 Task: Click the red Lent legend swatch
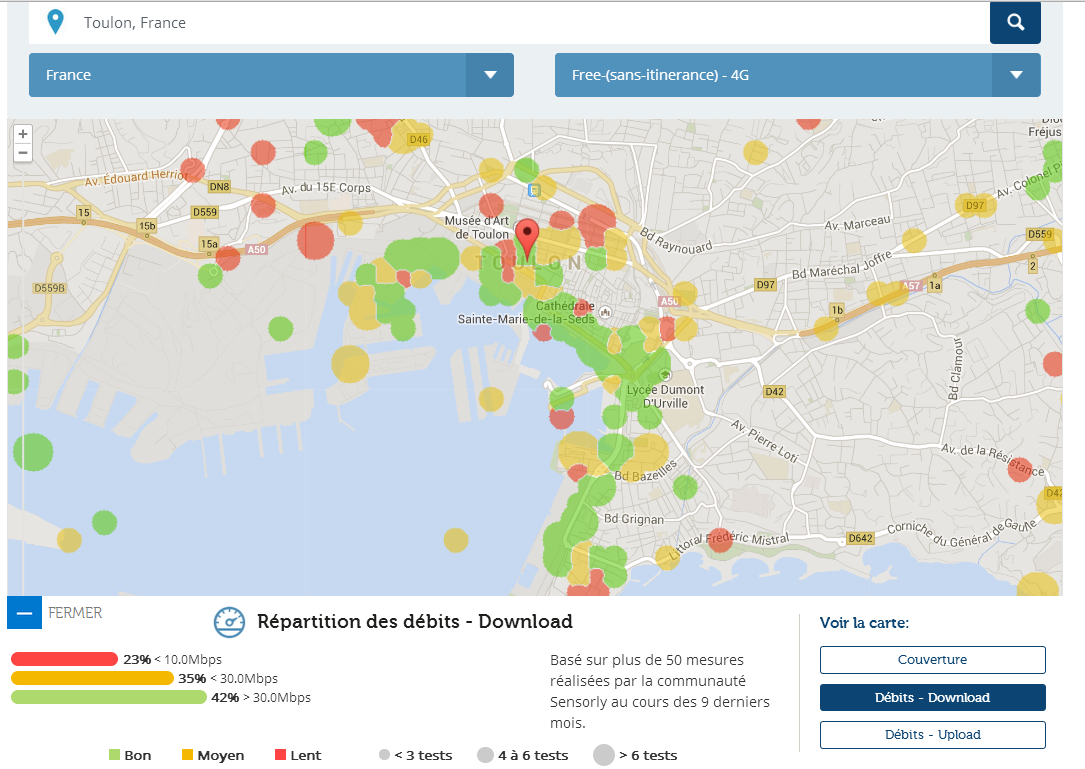[281, 755]
